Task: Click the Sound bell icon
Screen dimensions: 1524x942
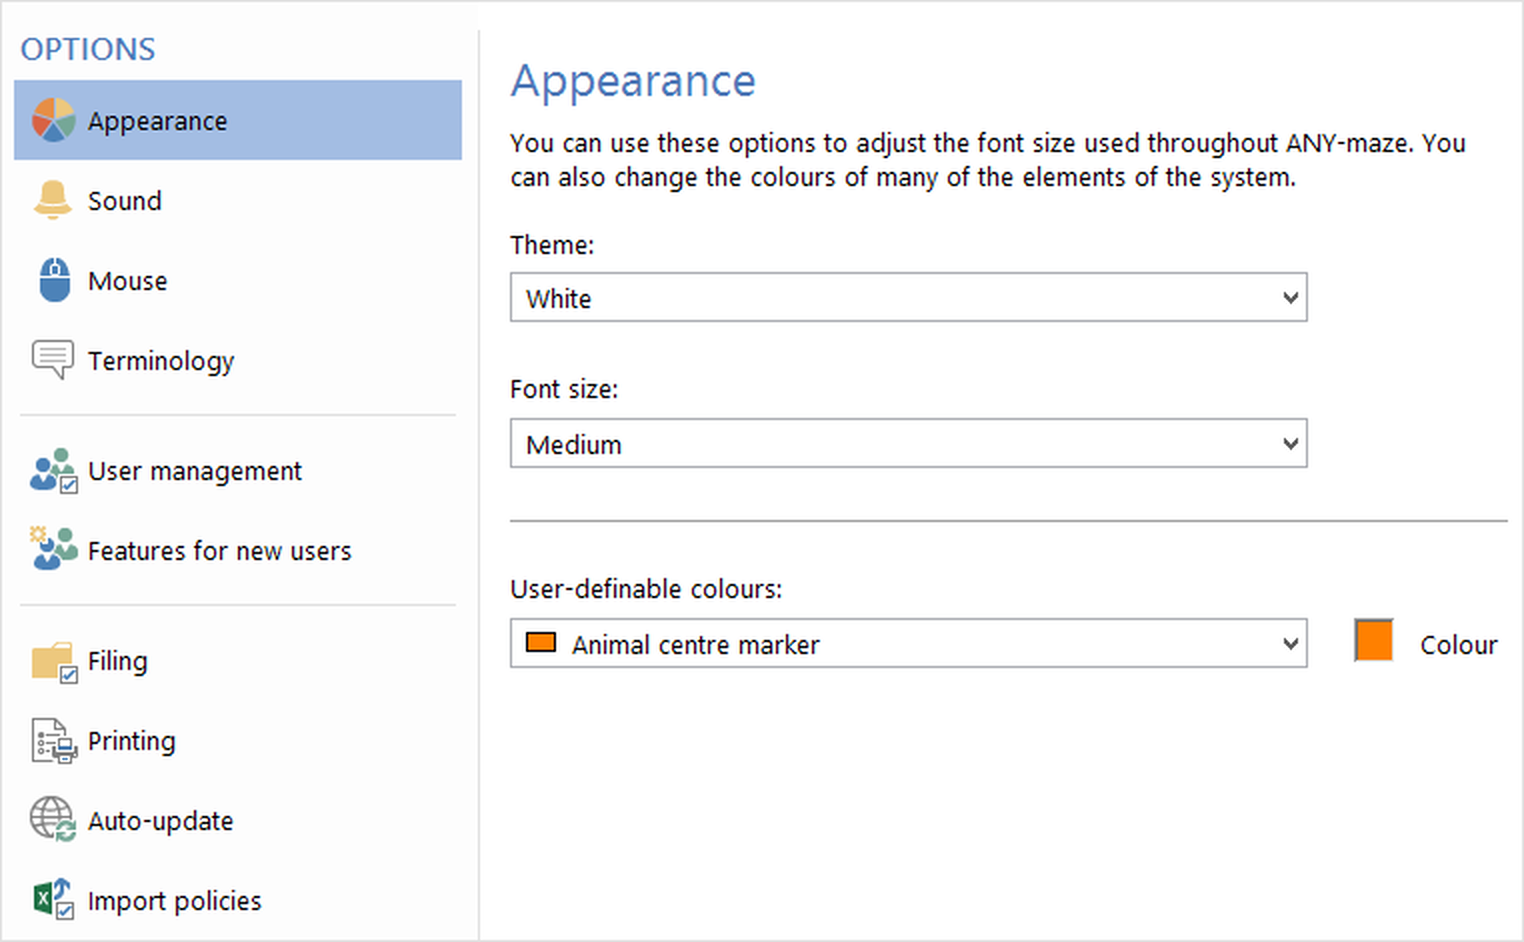Action: (53, 200)
